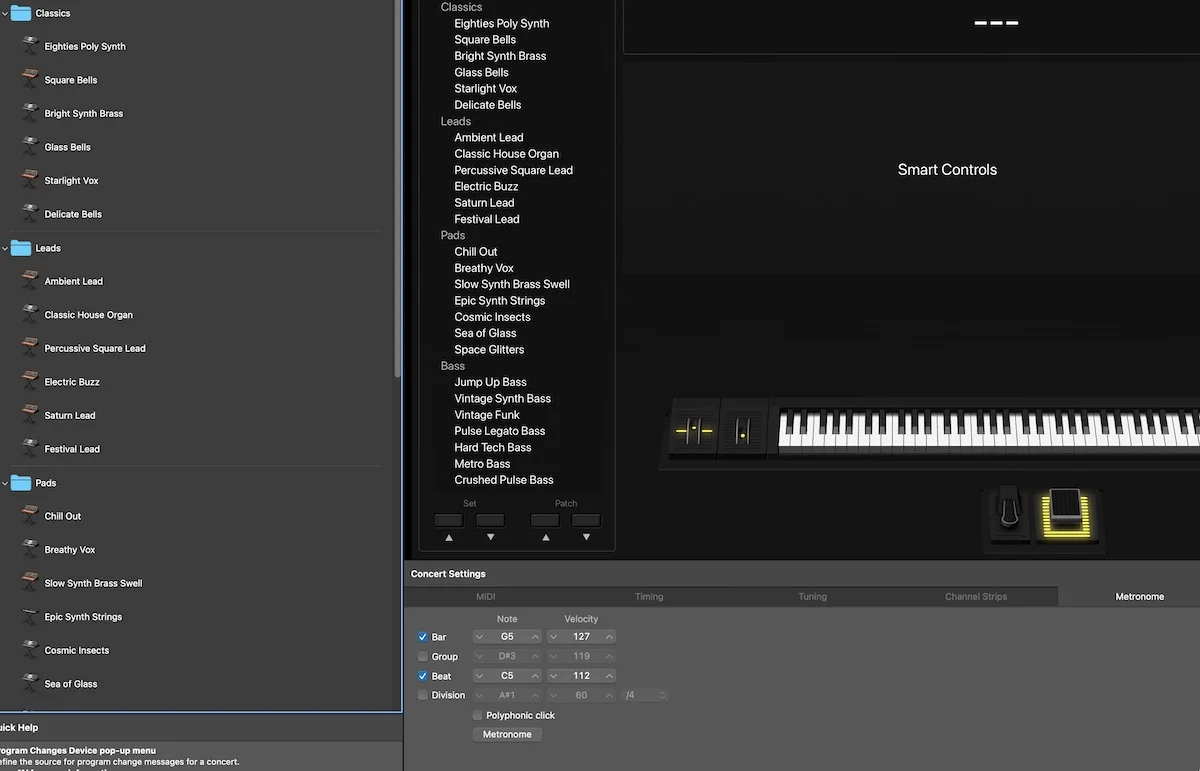The image size is (1200, 771).
Task: Select the Cosmic Insects patch icon
Action: (30, 650)
